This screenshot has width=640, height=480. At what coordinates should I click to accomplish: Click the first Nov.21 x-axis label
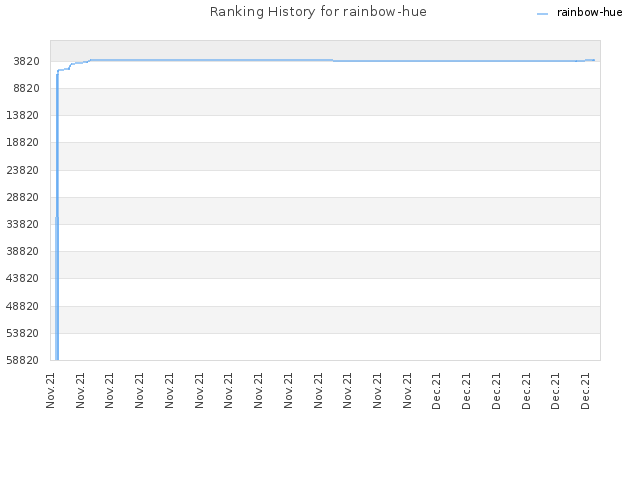click(x=51, y=390)
